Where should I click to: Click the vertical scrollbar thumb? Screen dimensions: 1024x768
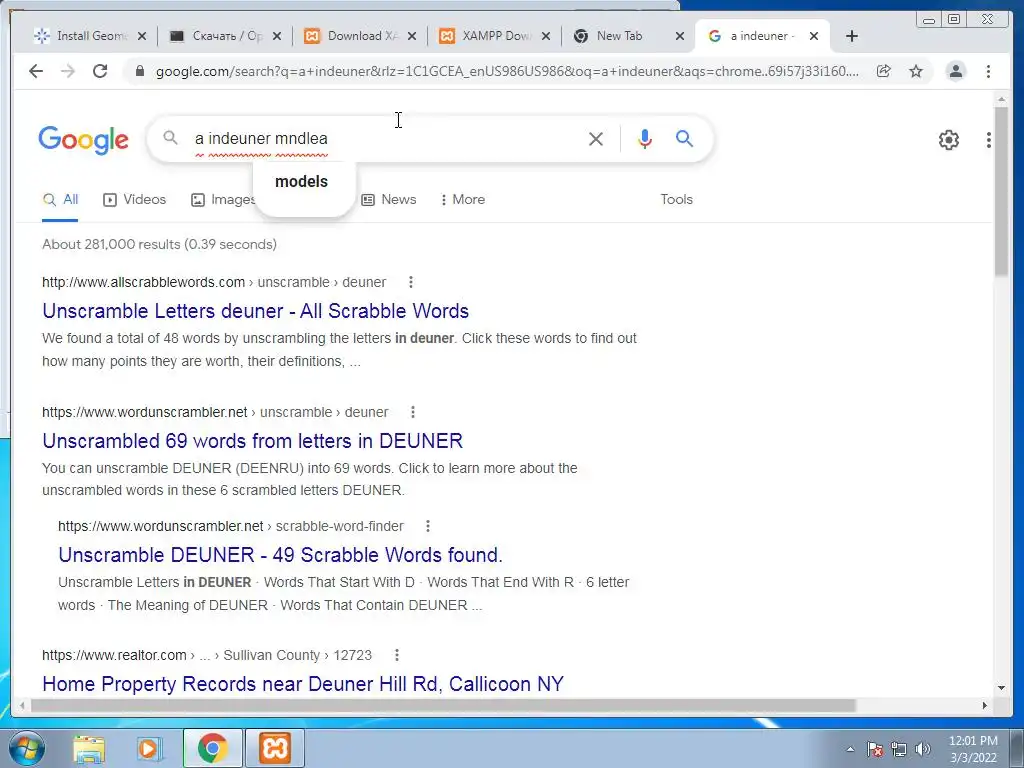point(1002,191)
